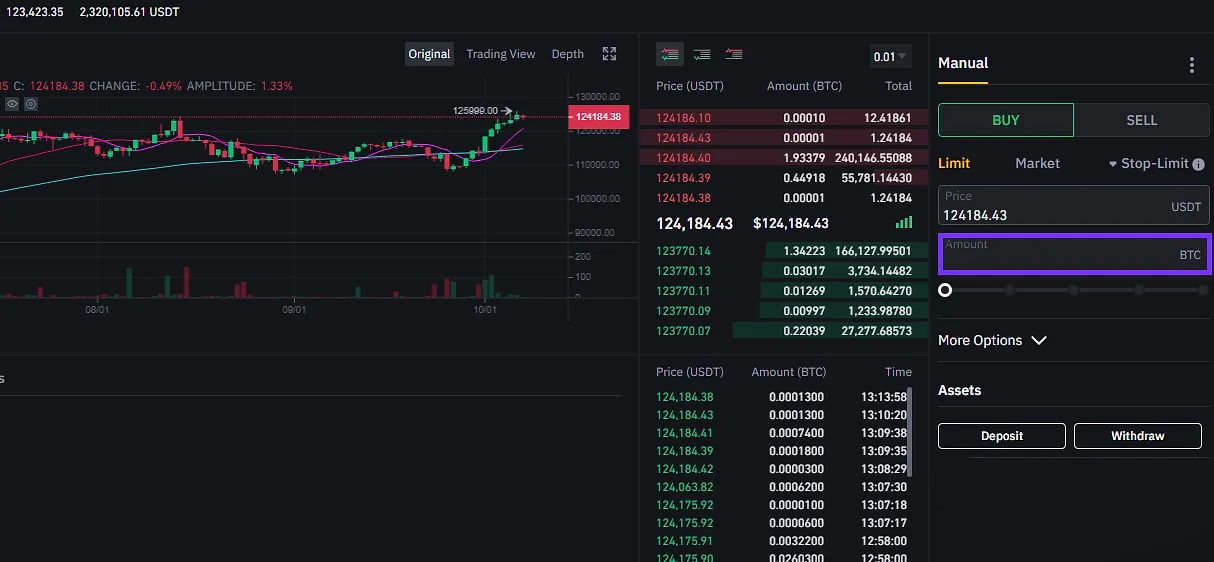The image size is (1214, 562).
Task: Select ask price 124184.39
Action: [683, 178]
